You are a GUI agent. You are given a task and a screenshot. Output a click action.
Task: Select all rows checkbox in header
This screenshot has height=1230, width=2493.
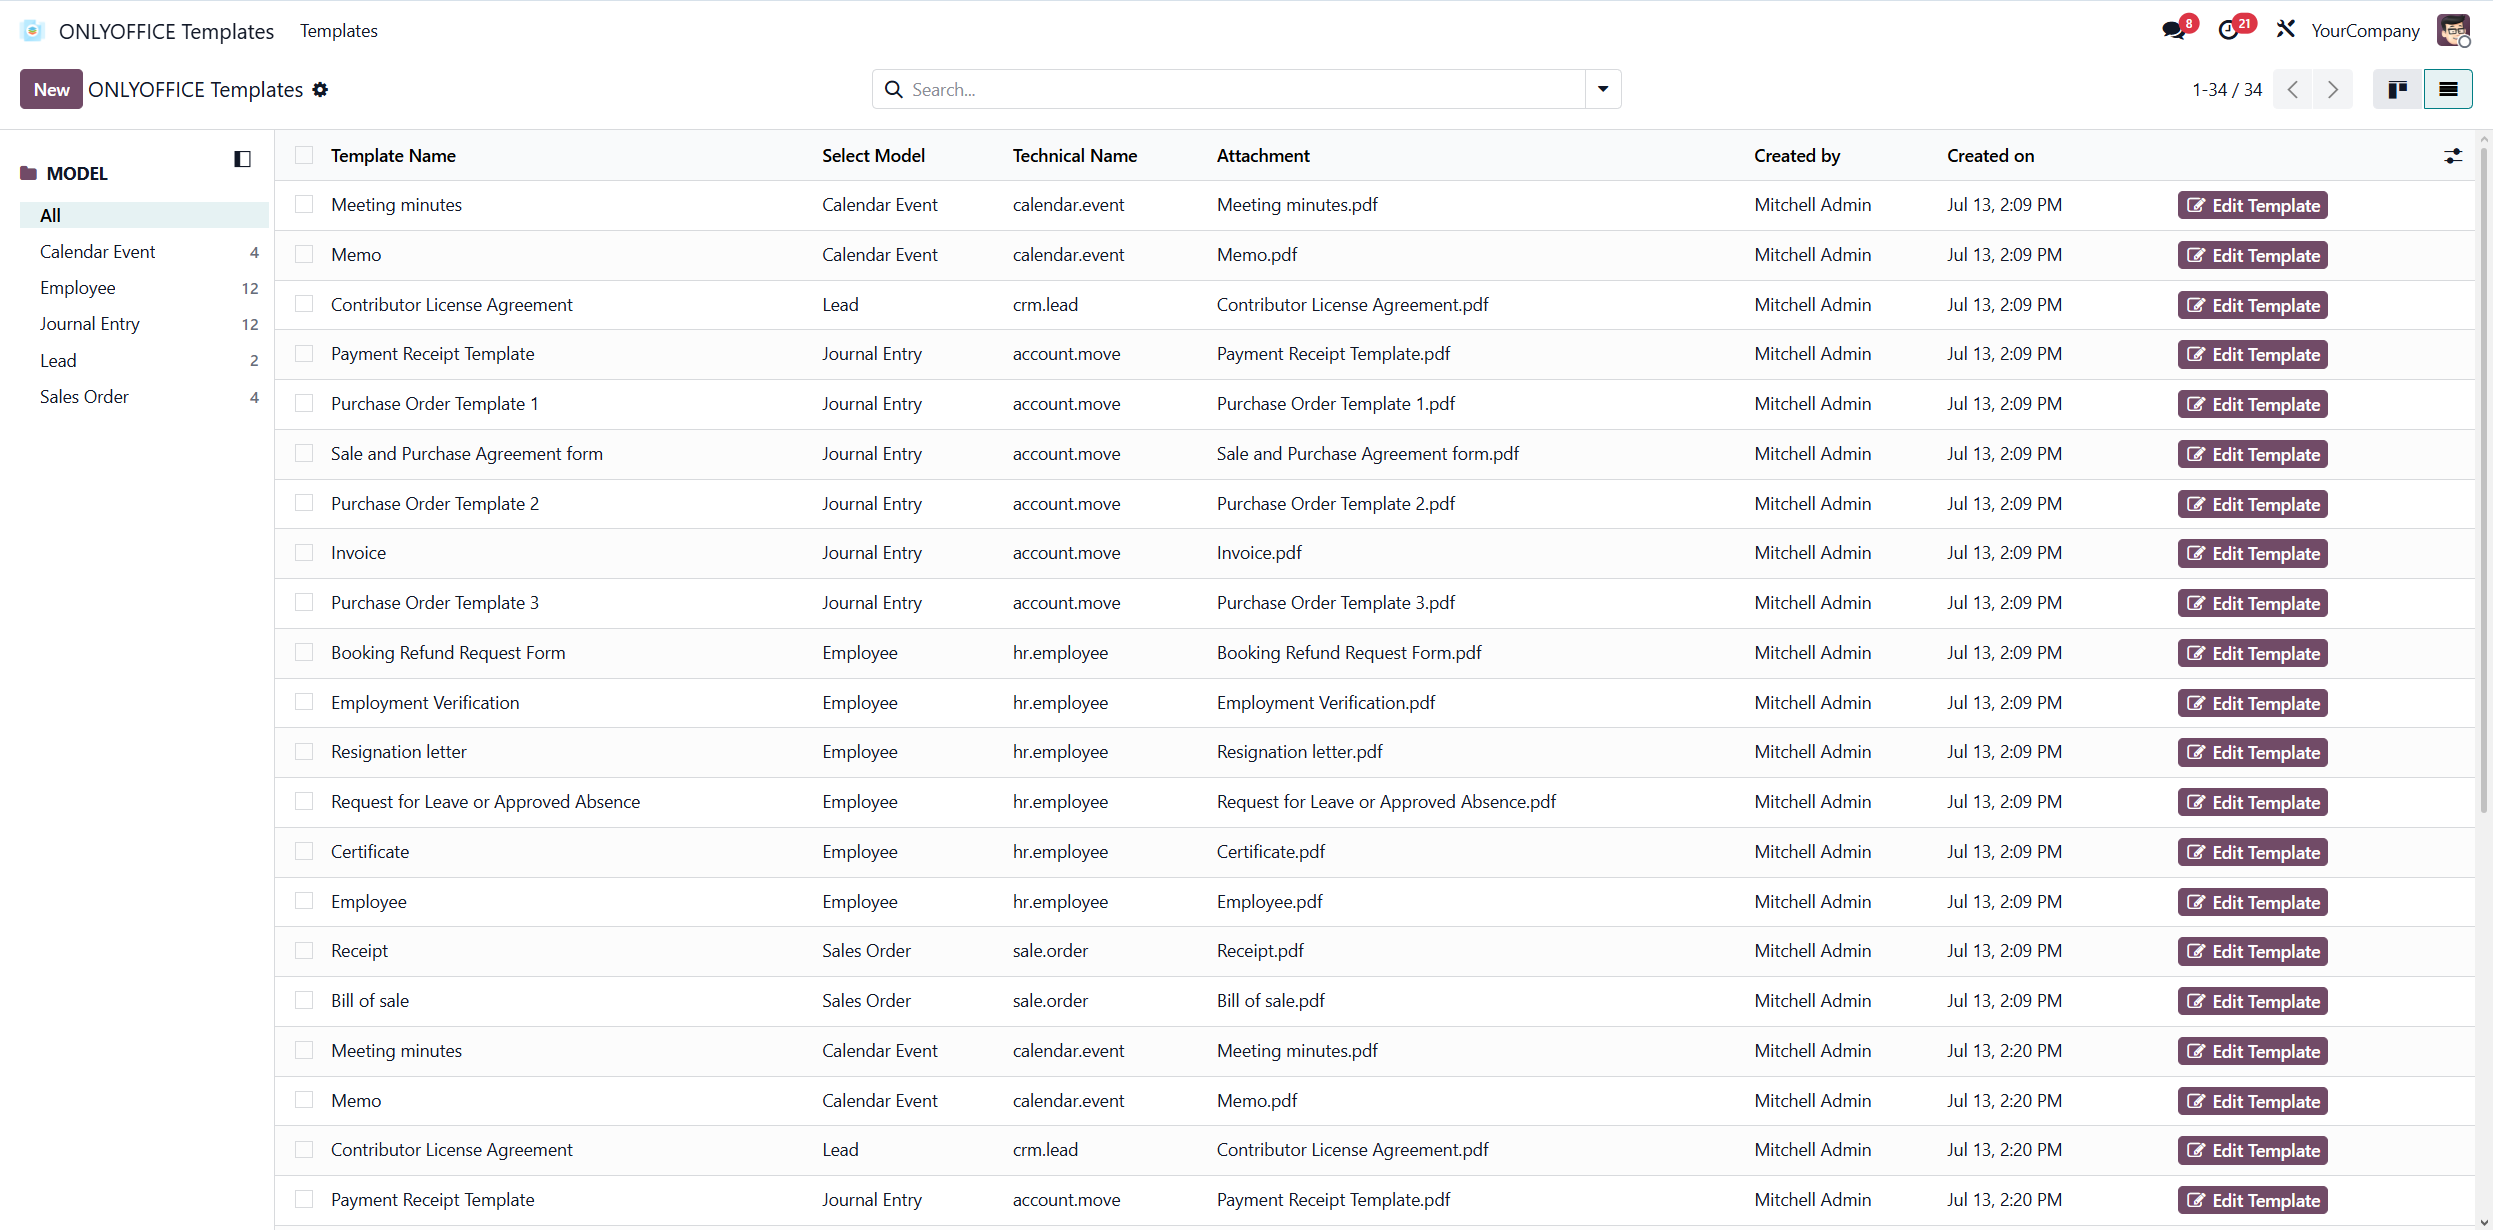[304, 155]
